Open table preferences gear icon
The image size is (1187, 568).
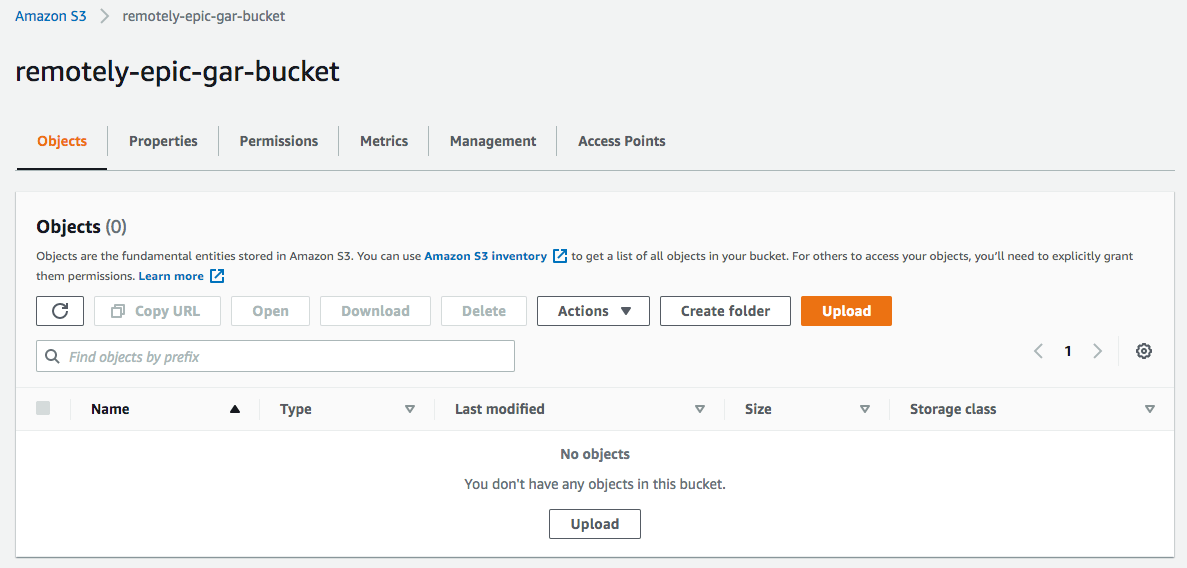(1144, 351)
